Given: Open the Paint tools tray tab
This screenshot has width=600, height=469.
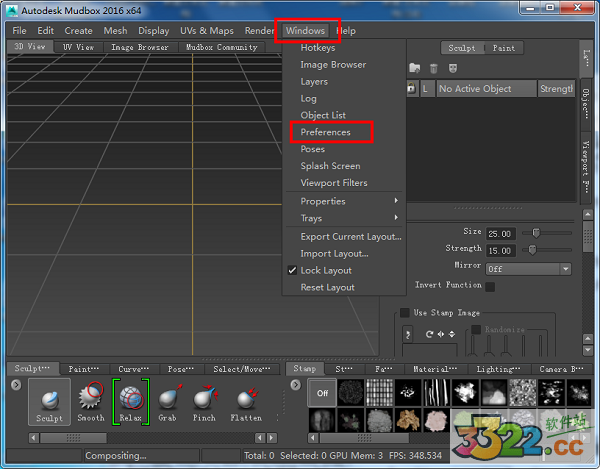Looking at the screenshot, I should tap(84, 369).
